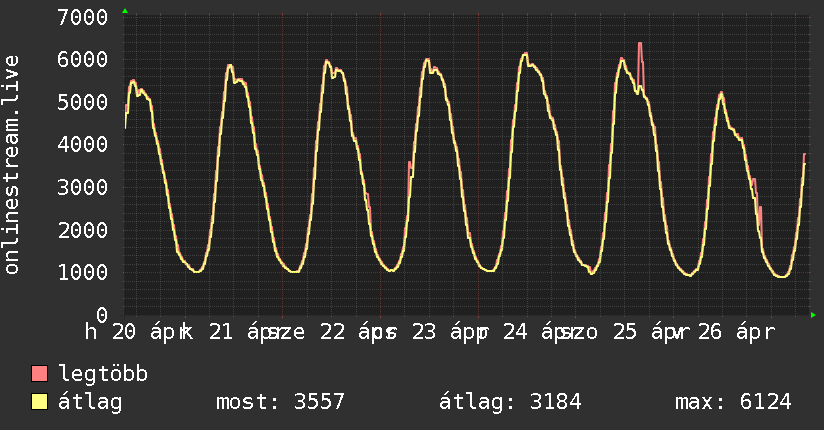Click the yellow átlag legend swatch
Image resolution: width=824 pixels, height=430 pixels.
[40, 402]
